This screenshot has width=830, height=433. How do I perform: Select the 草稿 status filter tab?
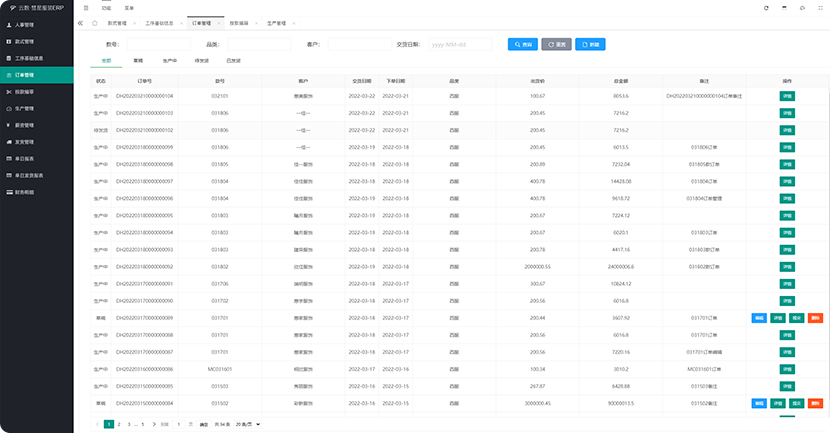138,61
